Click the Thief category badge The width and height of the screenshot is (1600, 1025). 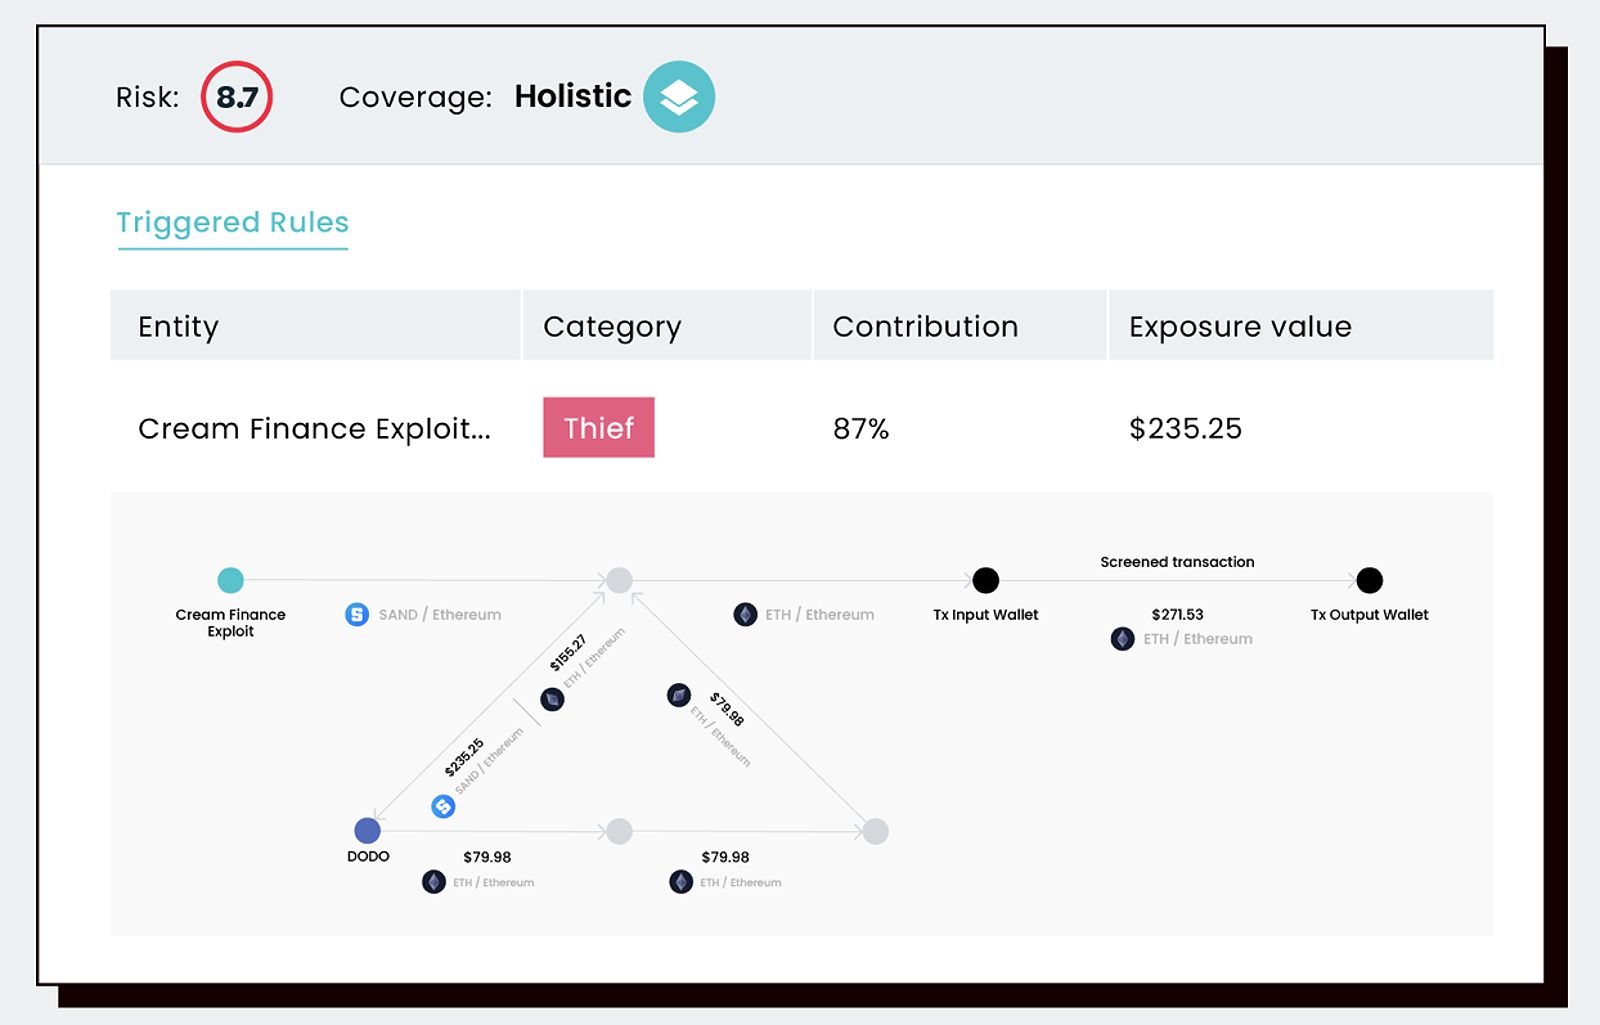599,428
